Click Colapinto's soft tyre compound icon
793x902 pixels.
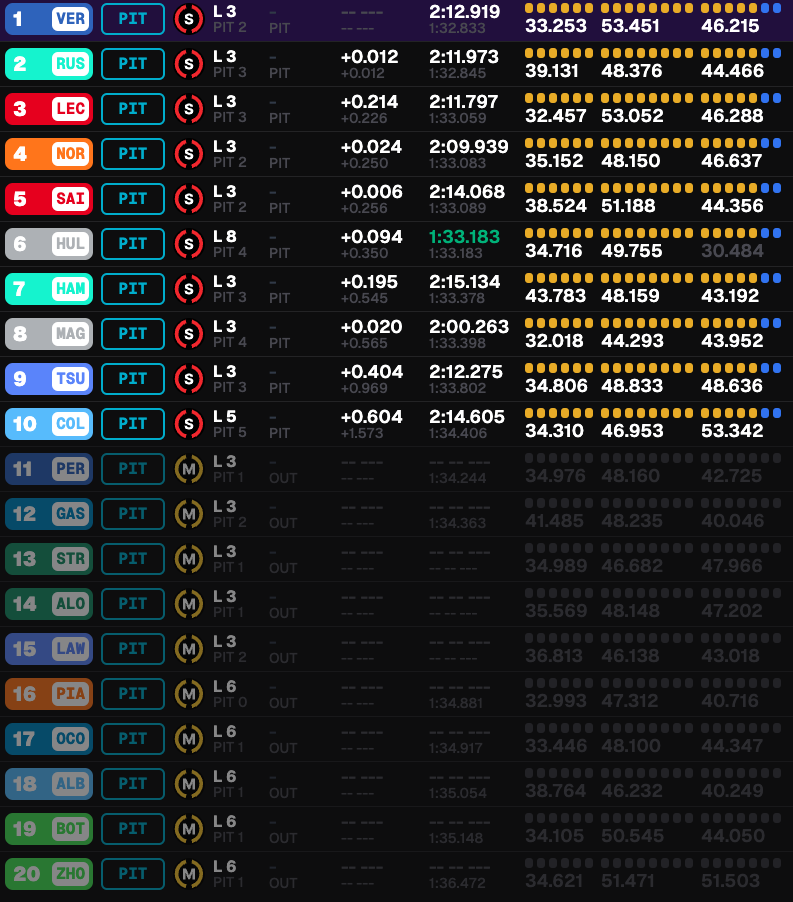(x=189, y=424)
